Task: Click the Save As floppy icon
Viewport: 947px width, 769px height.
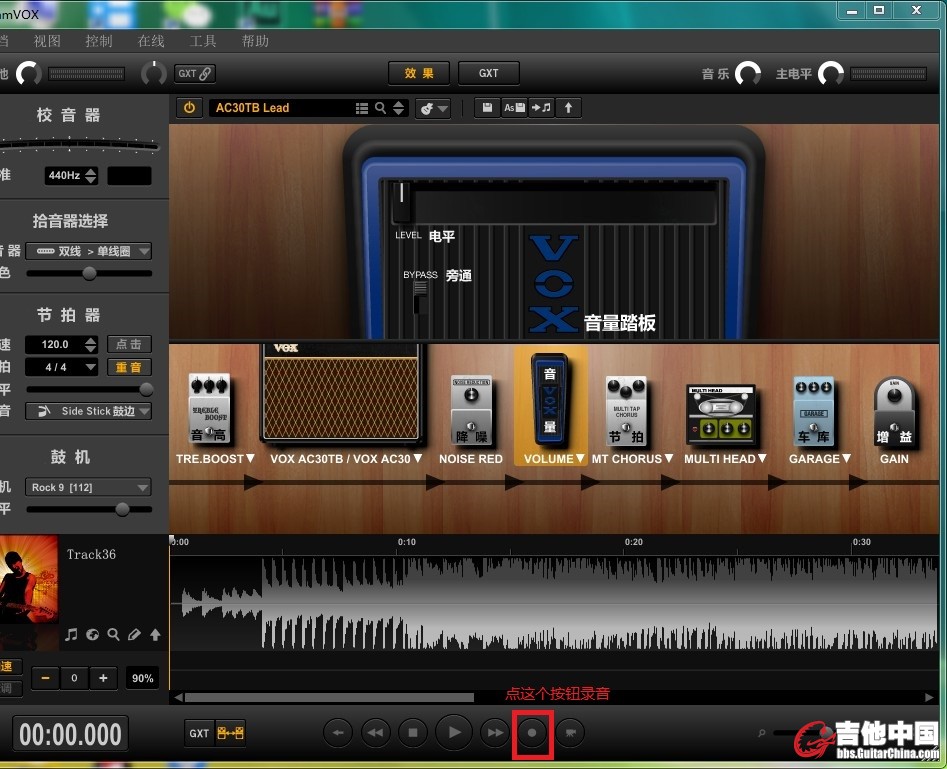Action: click(514, 108)
